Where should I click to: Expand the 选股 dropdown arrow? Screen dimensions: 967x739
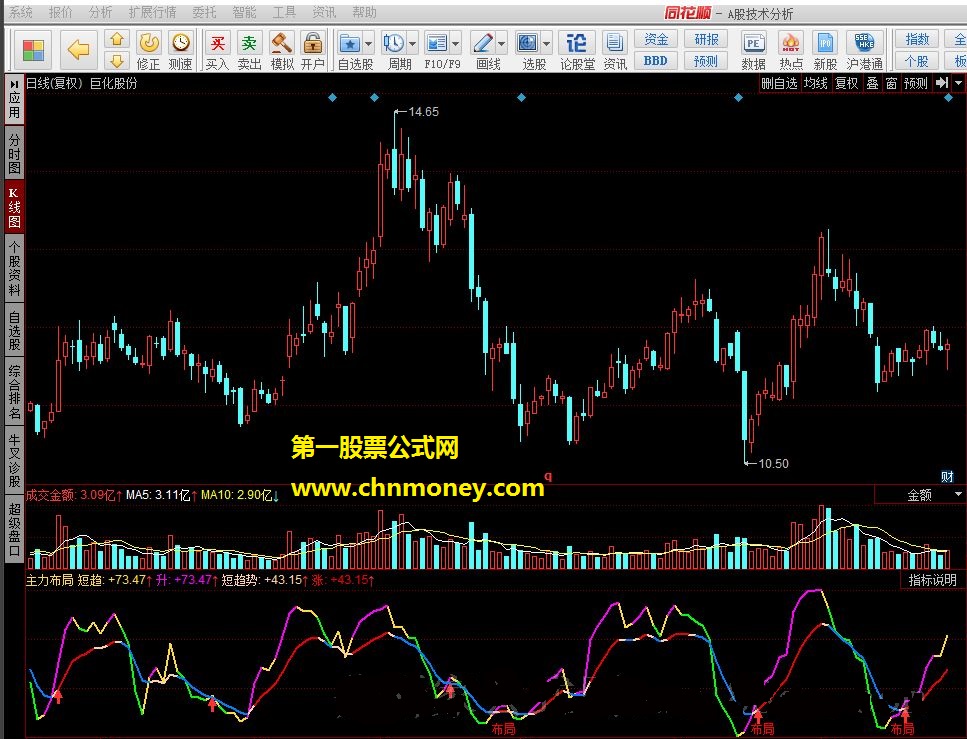[546, 44]
